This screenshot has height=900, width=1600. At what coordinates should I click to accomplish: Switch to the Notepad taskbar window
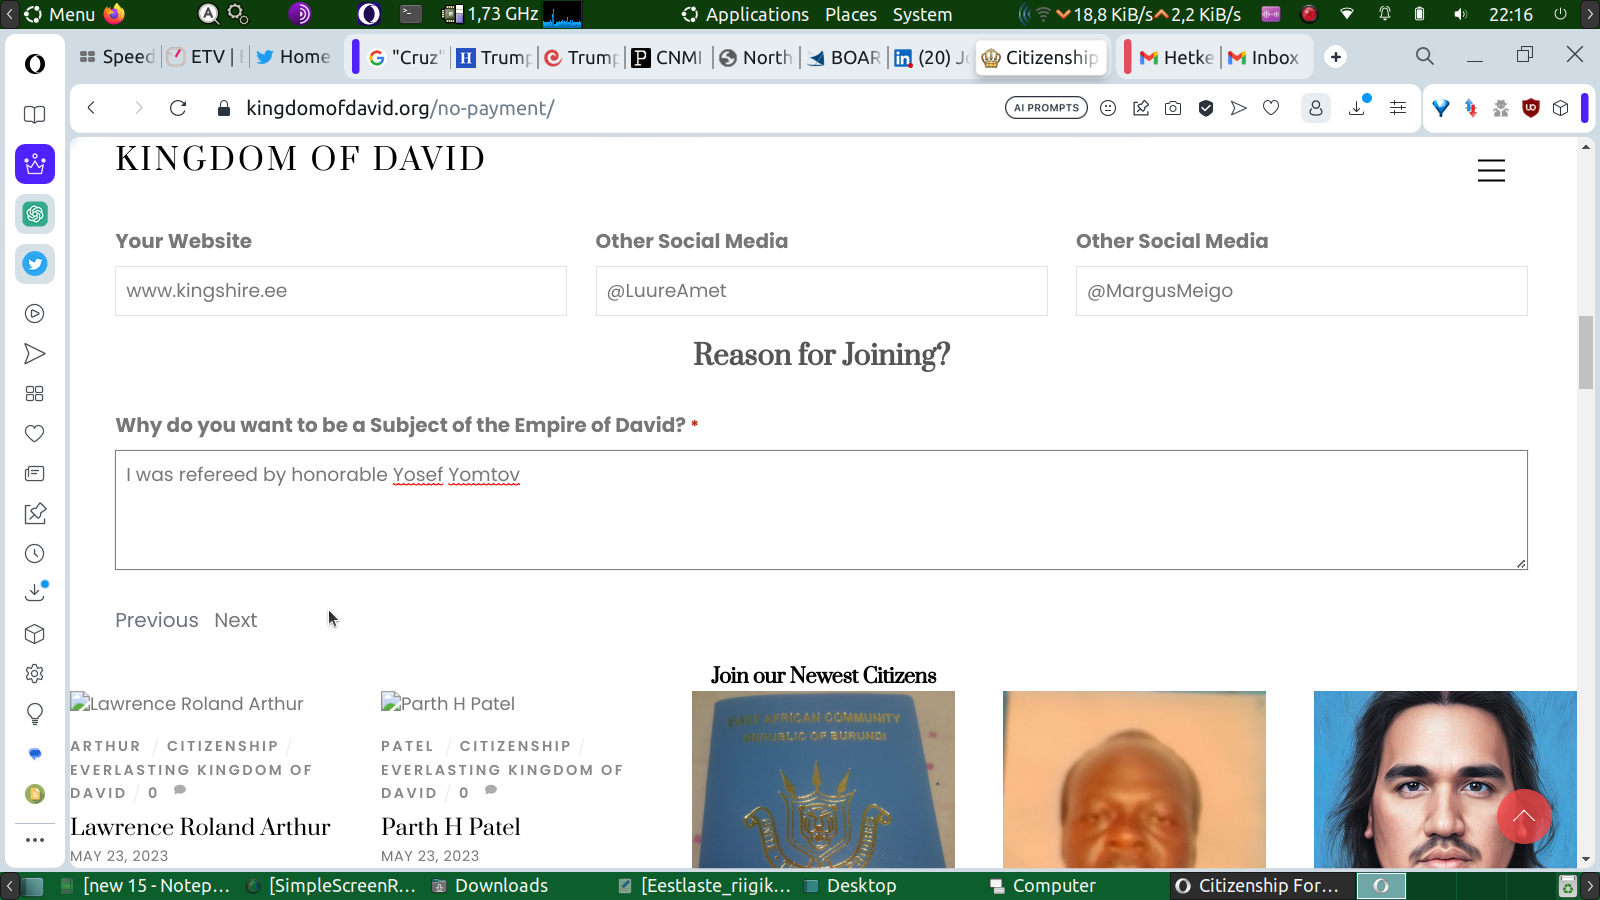click(145, 886)
